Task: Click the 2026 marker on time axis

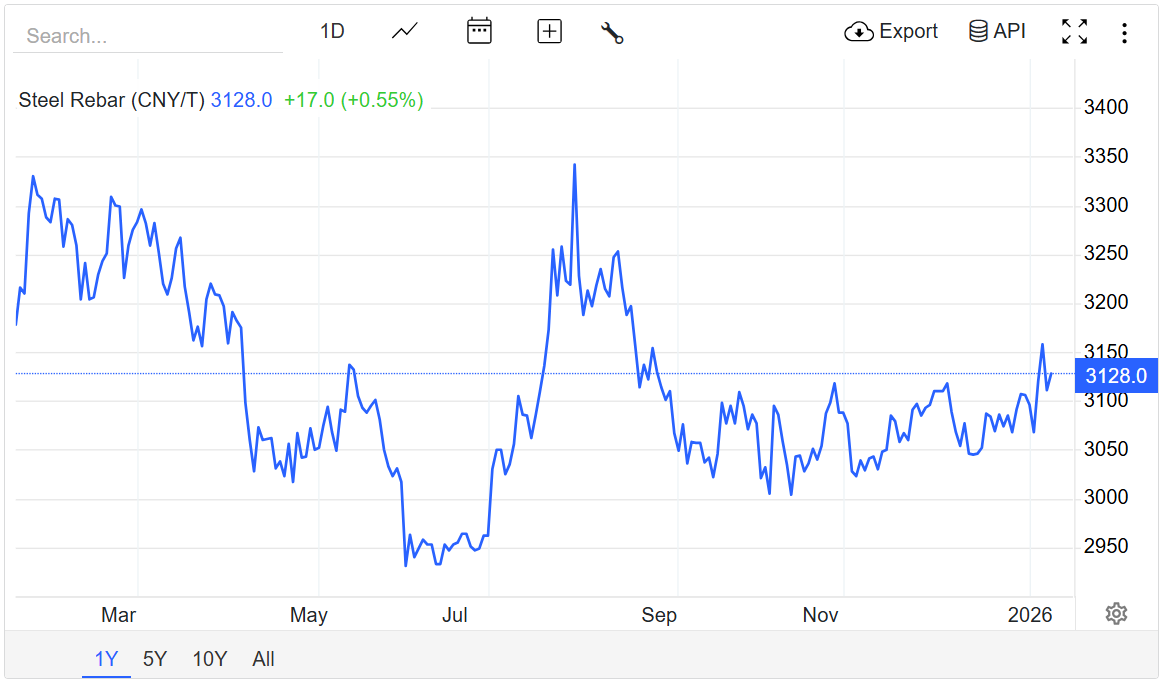Action: [x=1030, y=615]
